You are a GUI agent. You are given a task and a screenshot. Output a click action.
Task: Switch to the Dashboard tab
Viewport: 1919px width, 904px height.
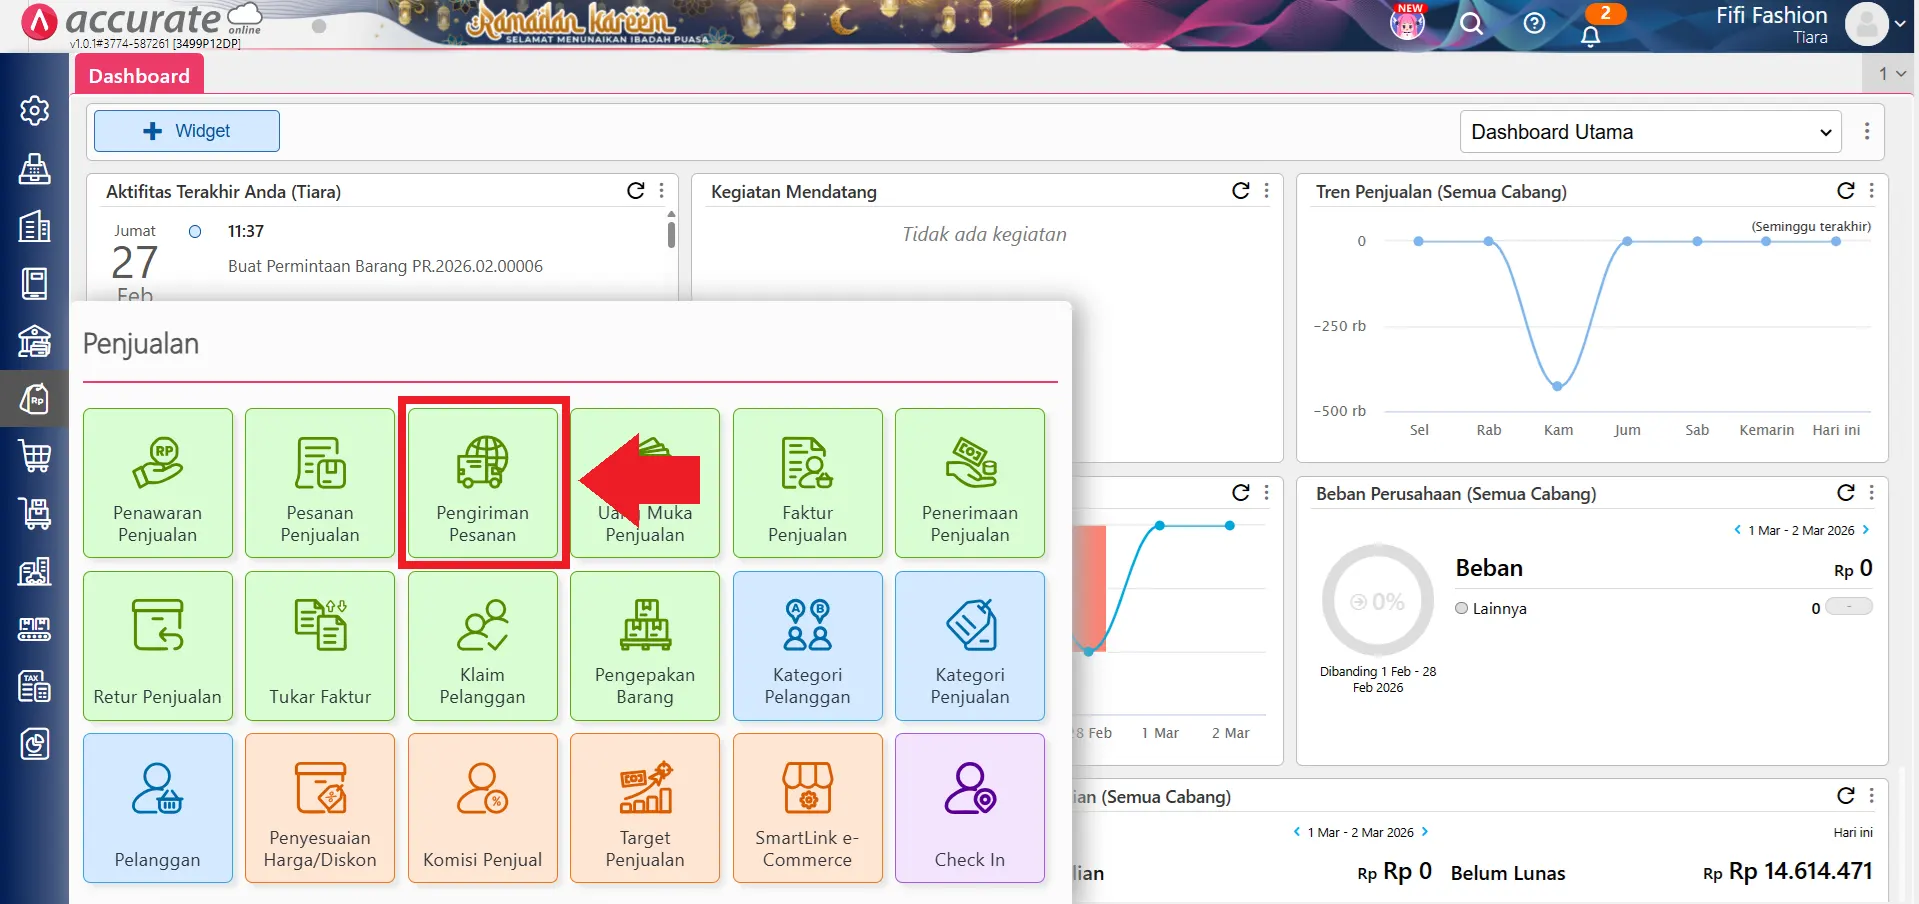[139, 76]
